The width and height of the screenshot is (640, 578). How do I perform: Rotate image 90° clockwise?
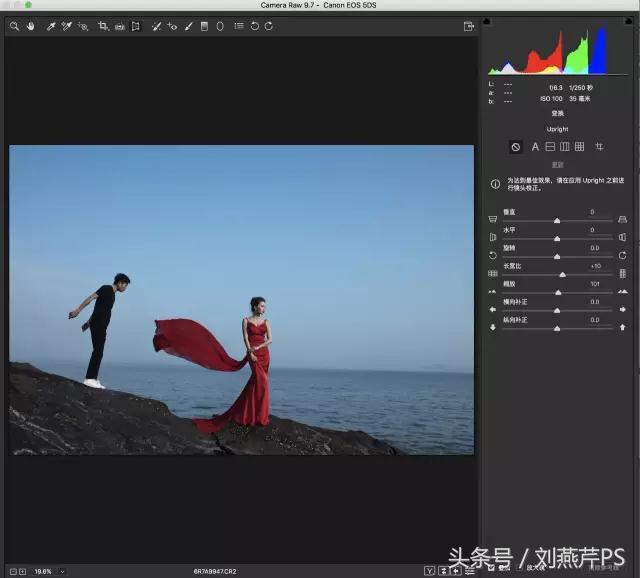pos(269,26)
